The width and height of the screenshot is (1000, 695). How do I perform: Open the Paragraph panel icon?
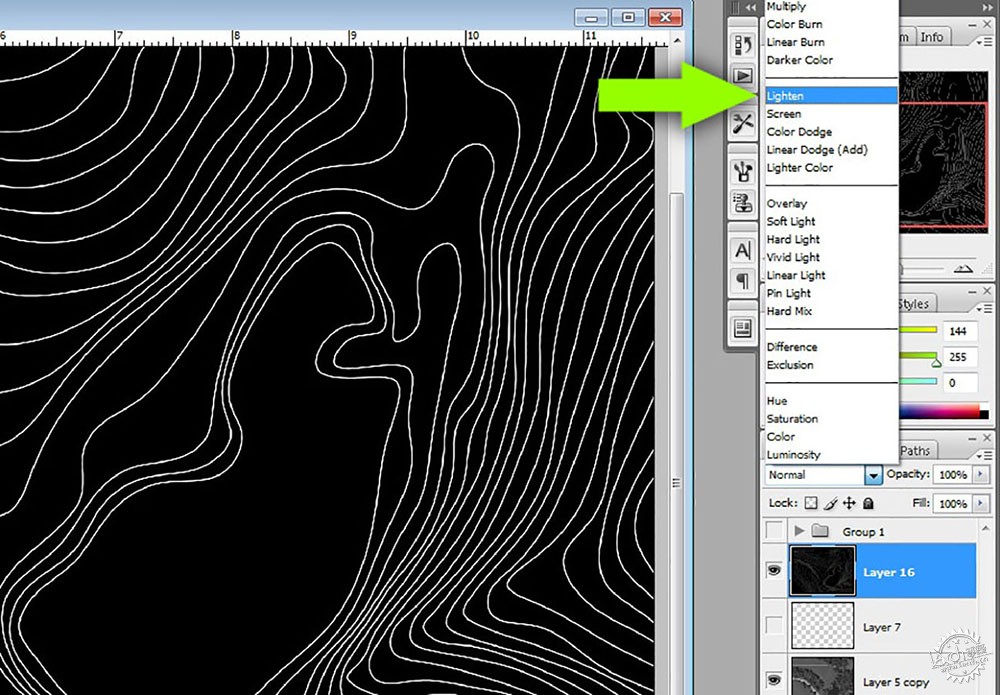point(743,281)
